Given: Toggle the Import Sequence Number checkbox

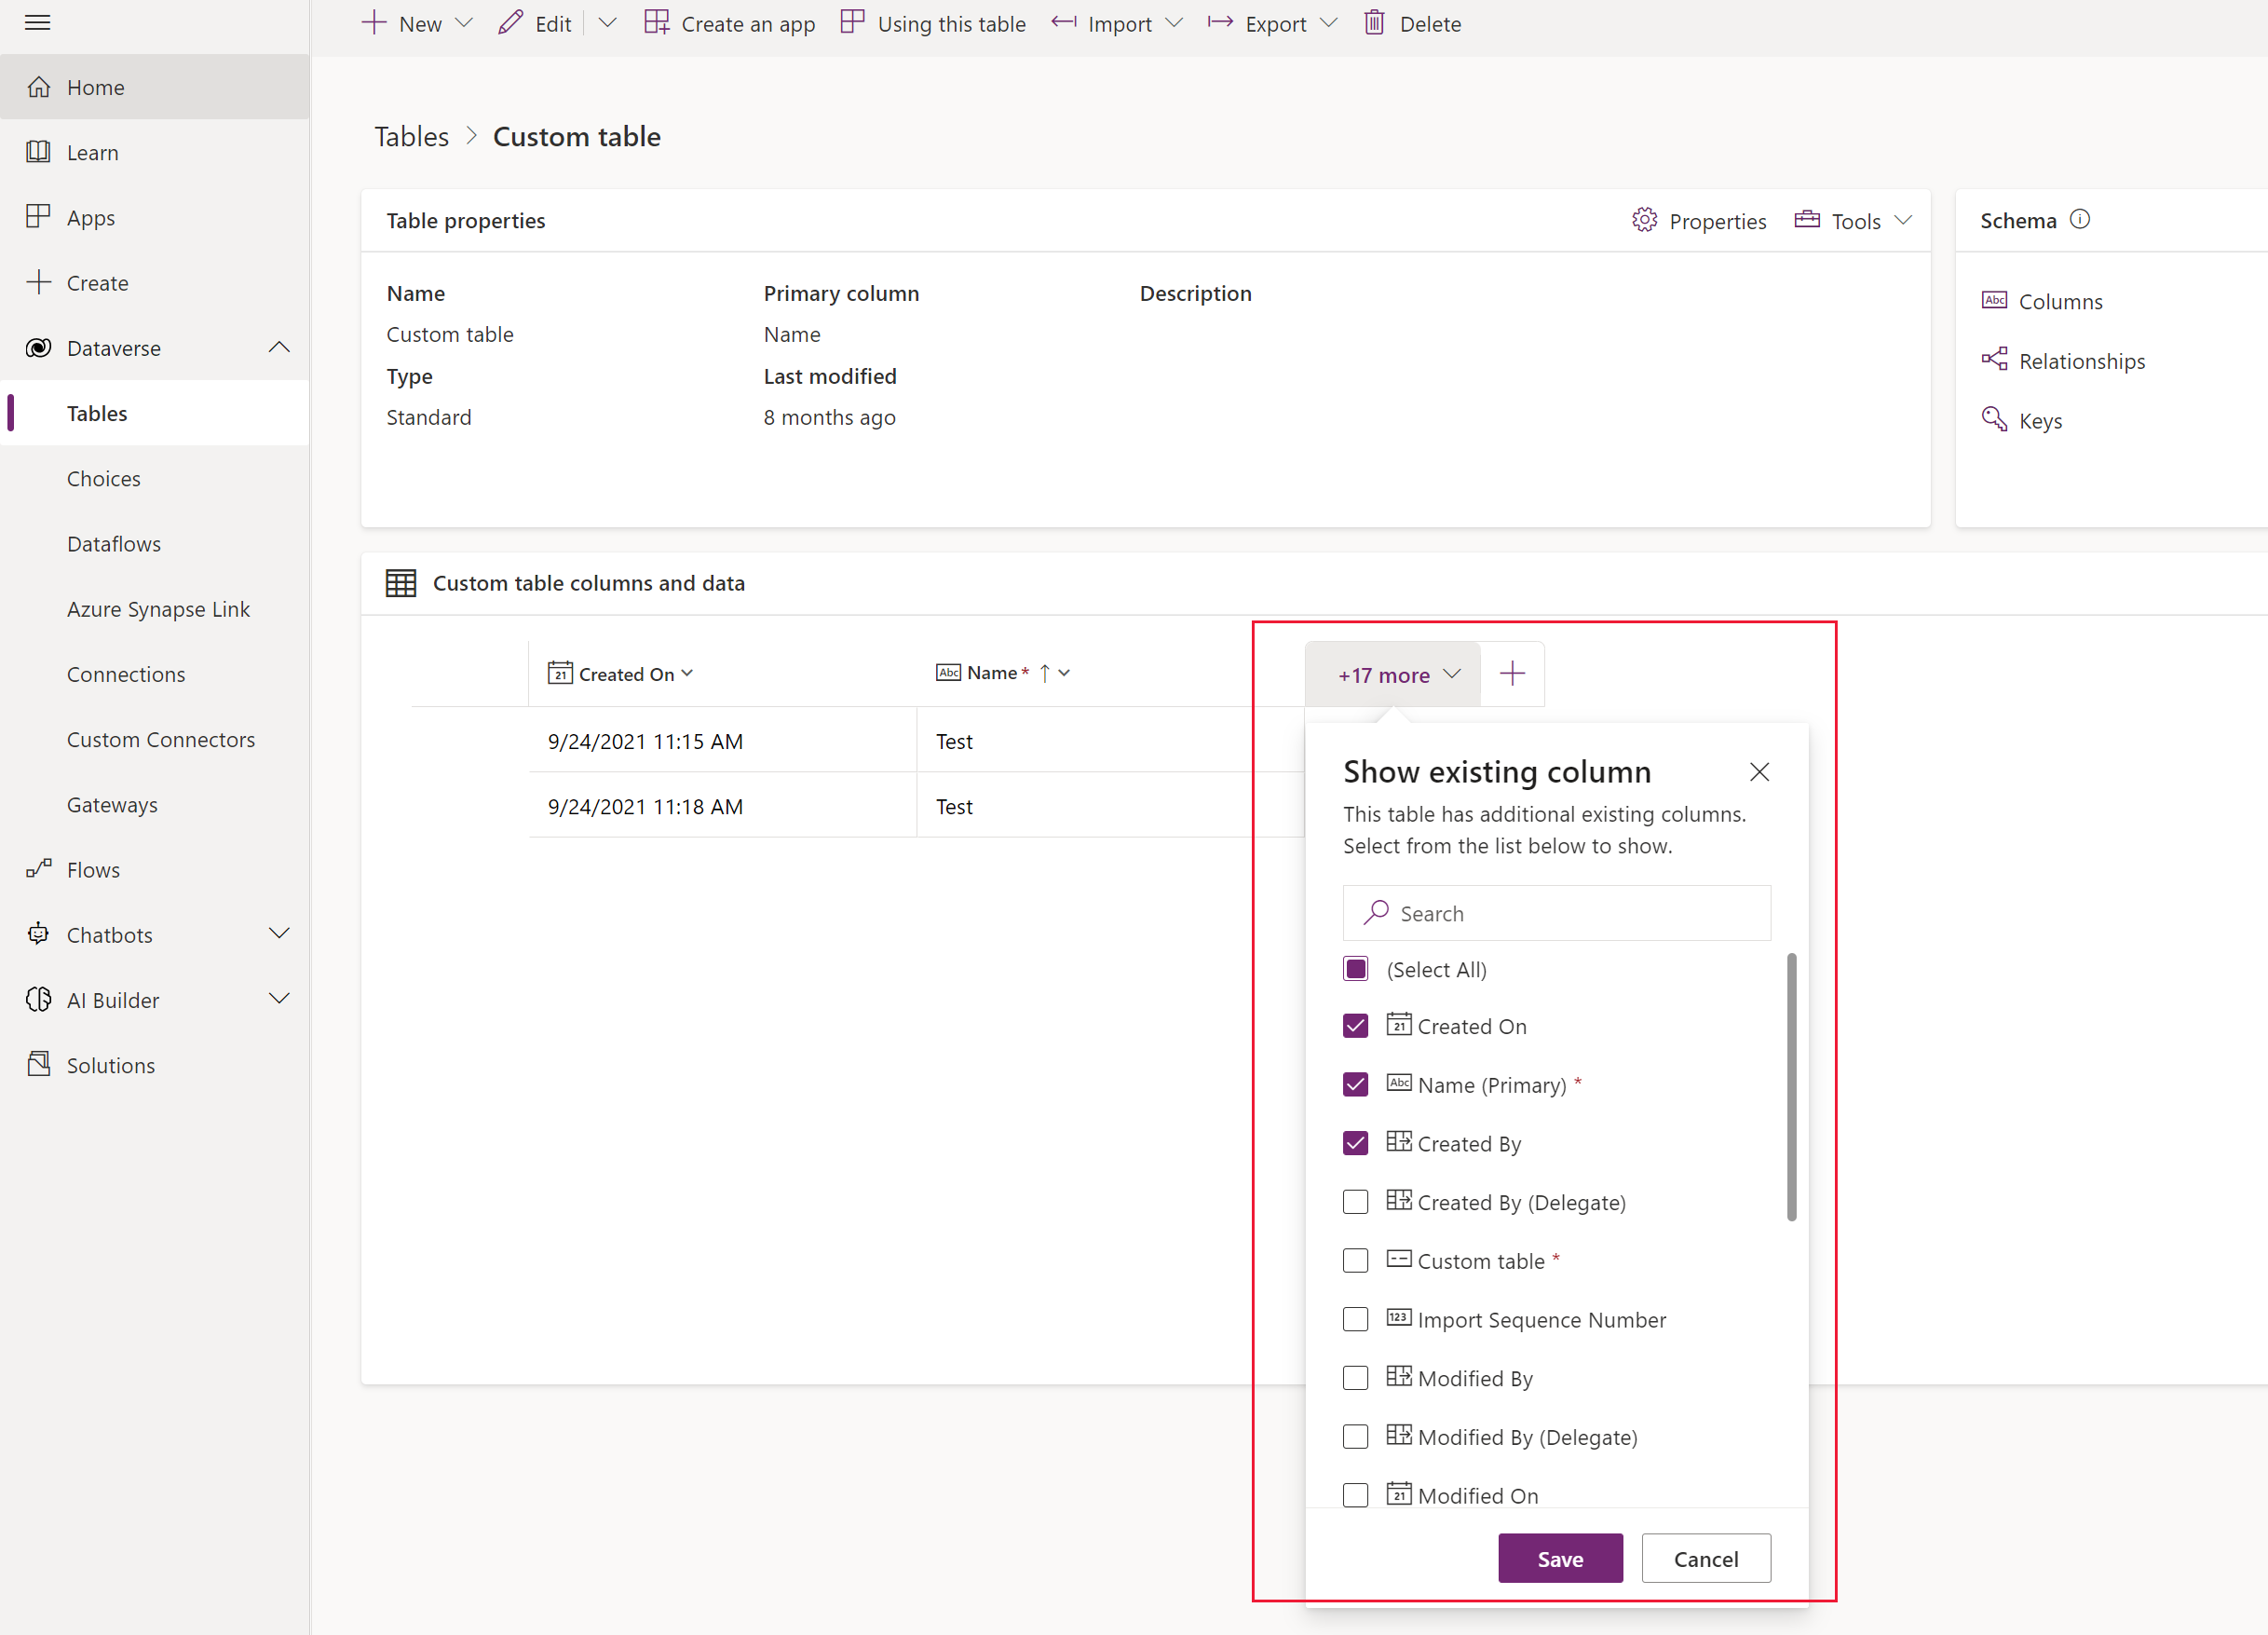Looking at the screenshot, I should (1356, 1319).
